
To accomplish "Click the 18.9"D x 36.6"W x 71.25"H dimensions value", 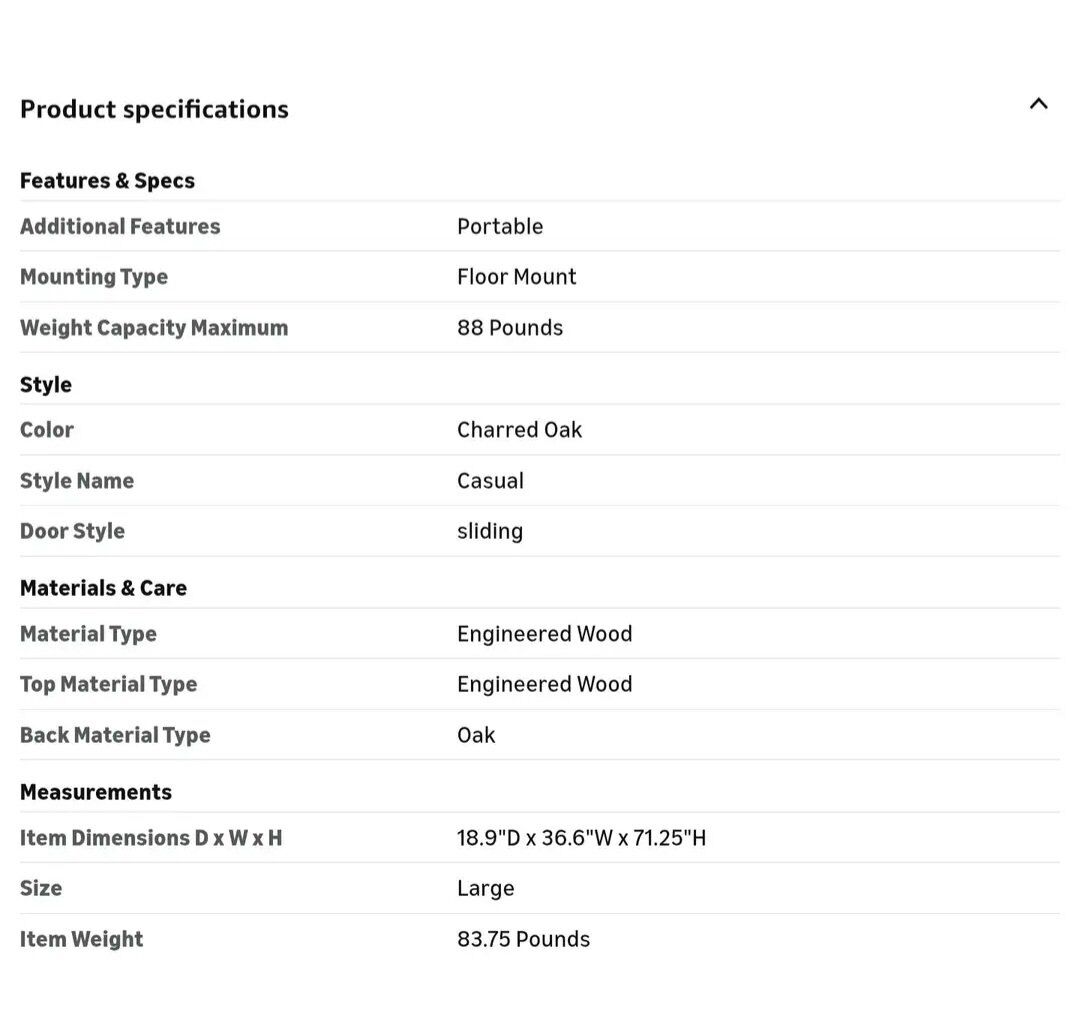I will pyautogui.click(x=581, y=838).
